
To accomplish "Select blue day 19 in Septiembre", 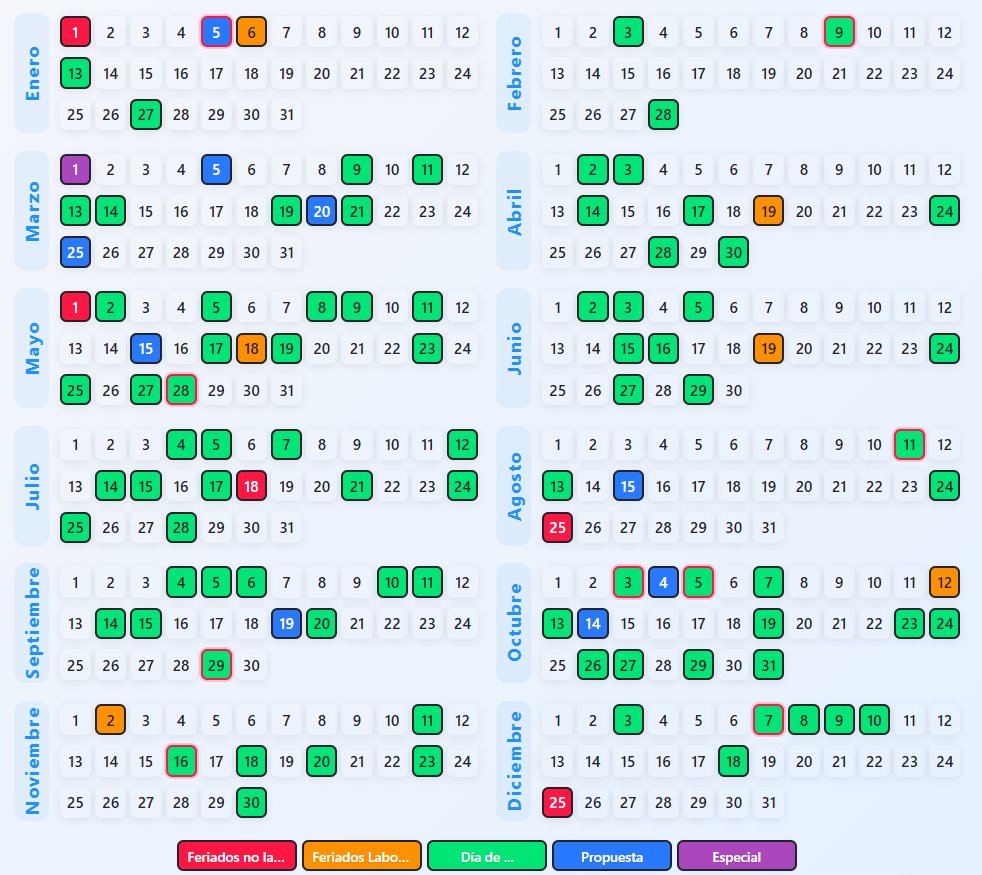I will (x=286, y=623).
